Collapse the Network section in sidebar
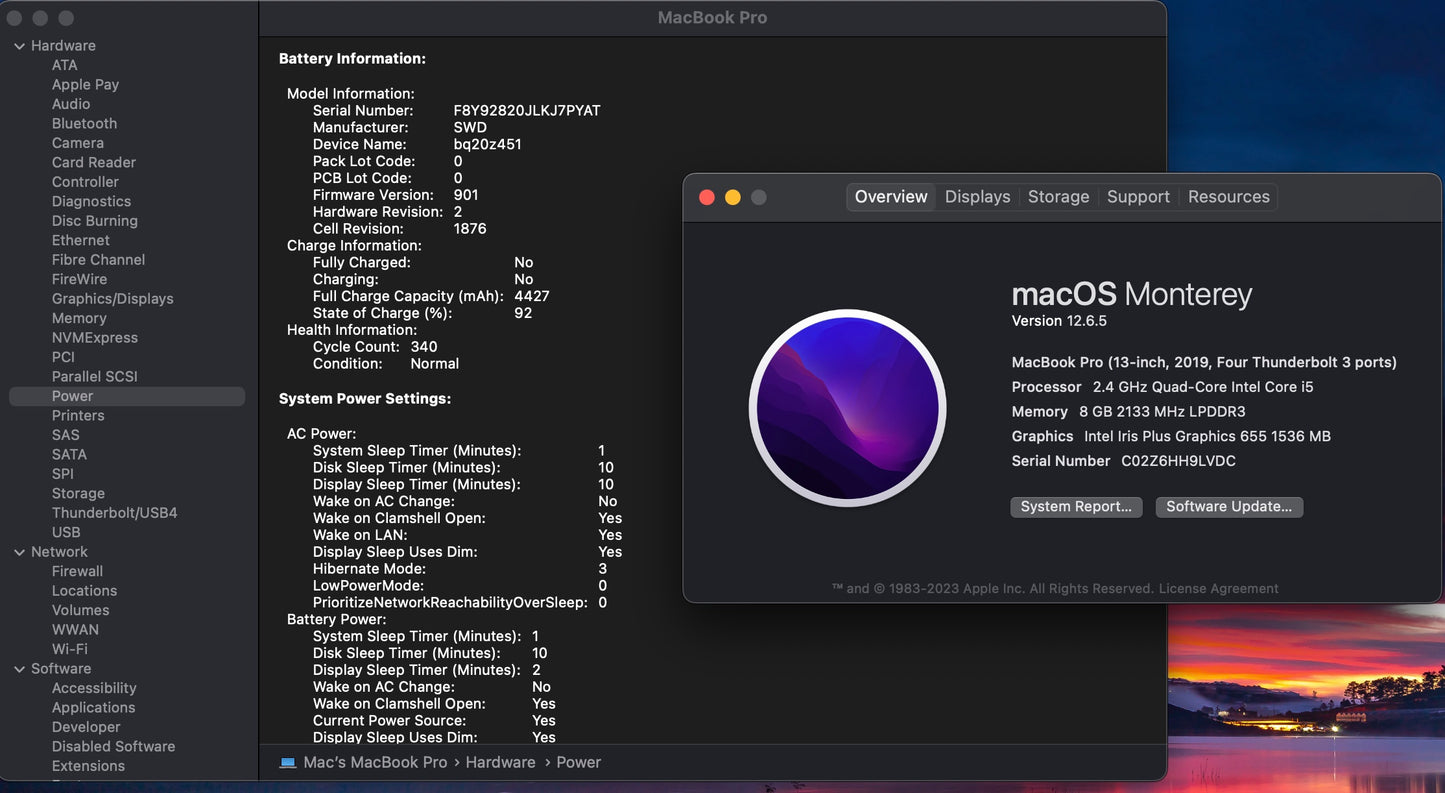Screen dimensions: 1445x793 click(19, 552)
